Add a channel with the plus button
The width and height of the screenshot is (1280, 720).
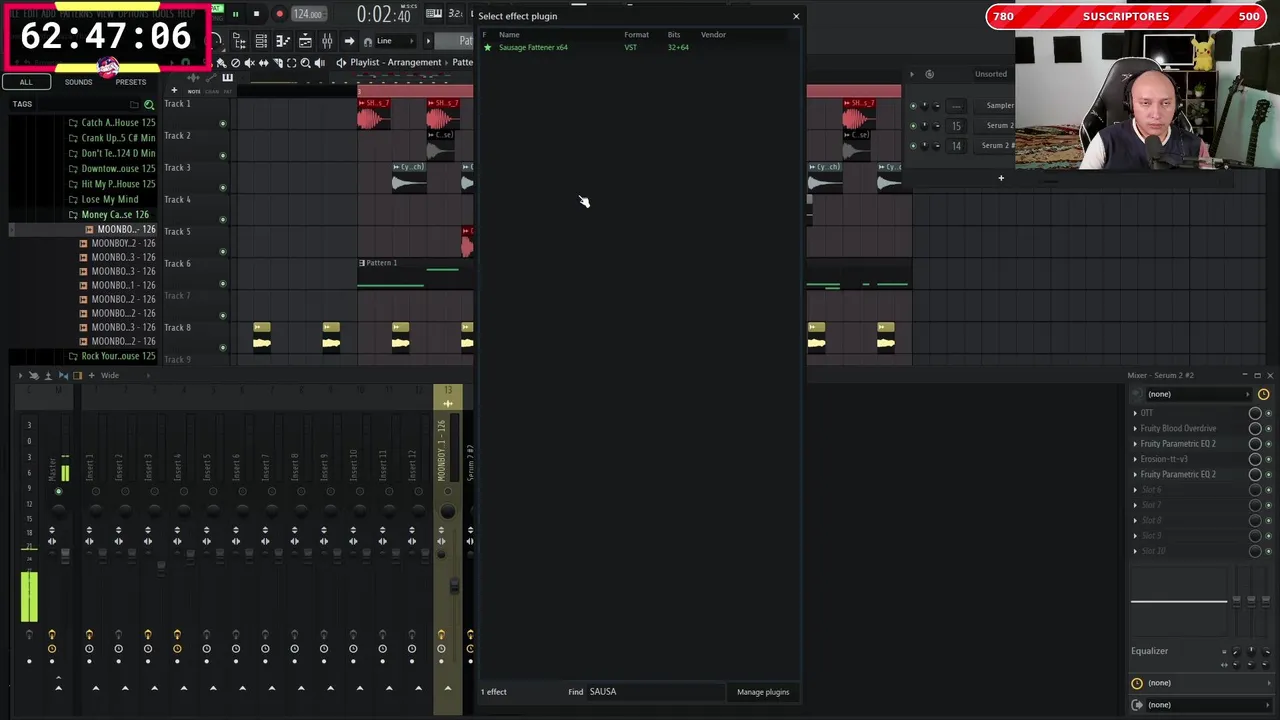[1001, 178]
